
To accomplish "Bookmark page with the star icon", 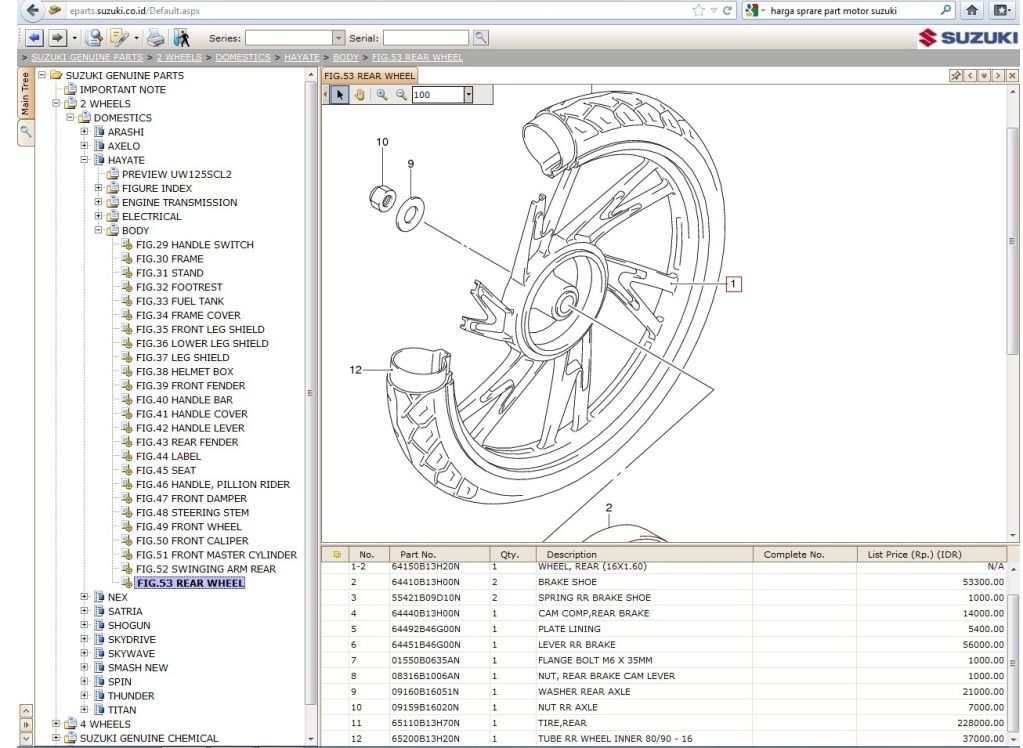I will [698, 10].
